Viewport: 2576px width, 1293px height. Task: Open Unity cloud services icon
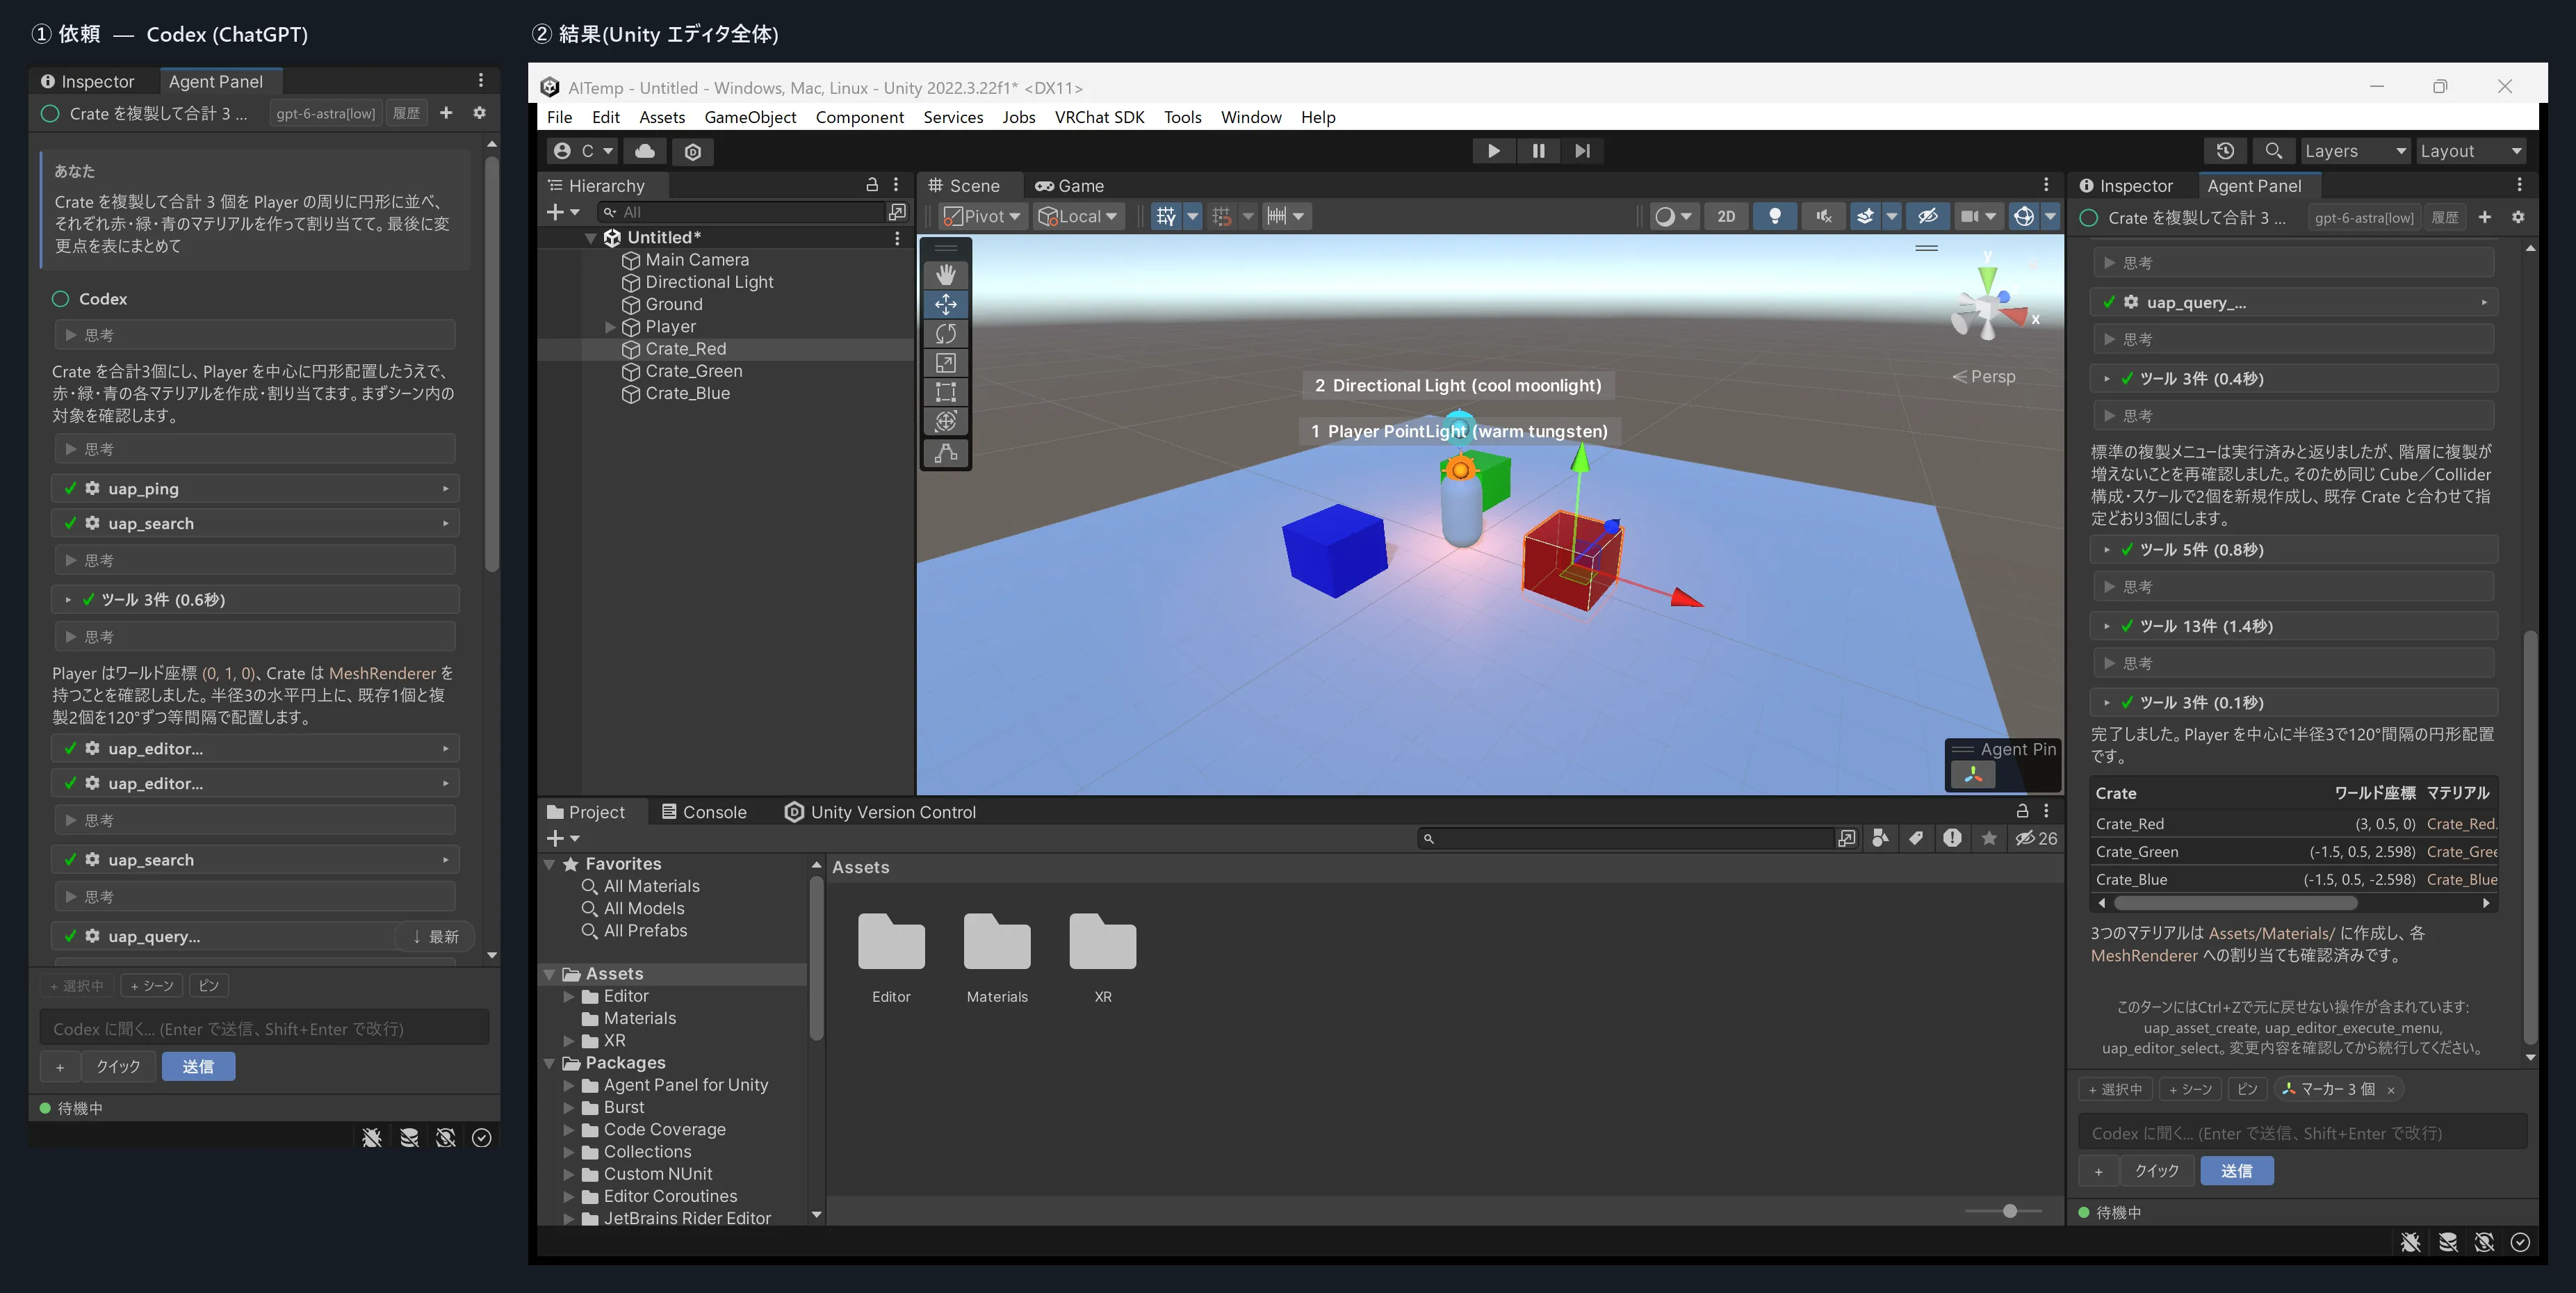[x=645, y=151]
